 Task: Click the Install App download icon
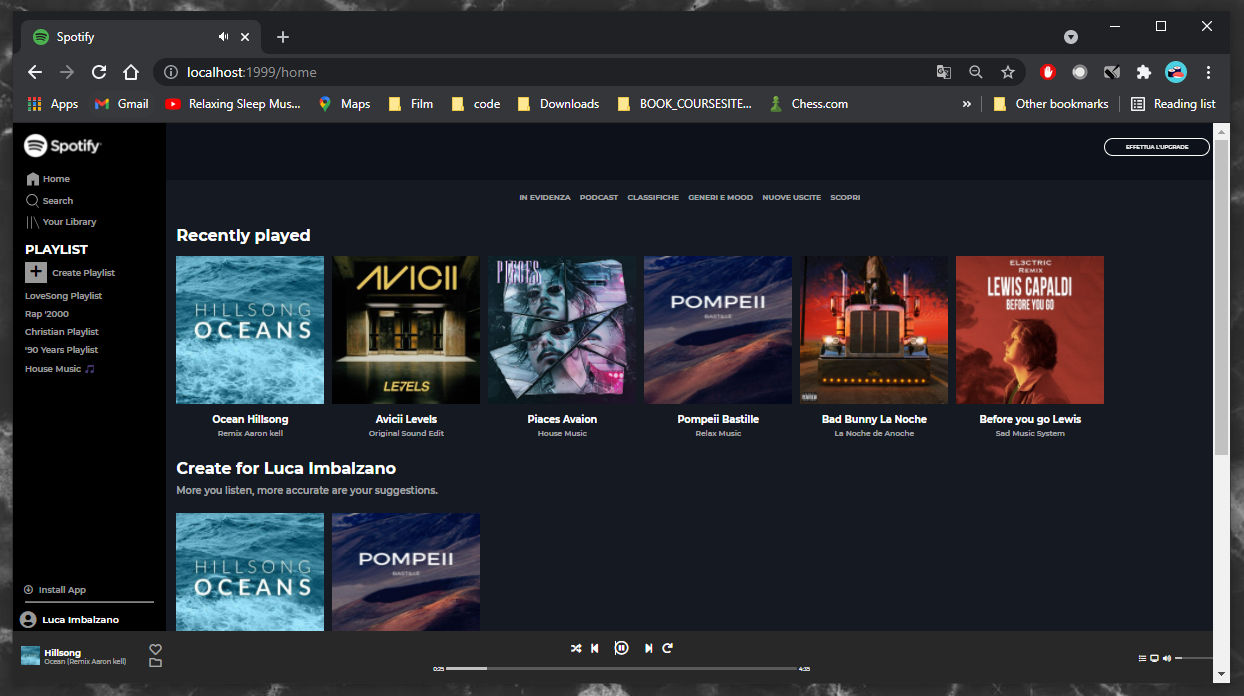pos(29,590)
